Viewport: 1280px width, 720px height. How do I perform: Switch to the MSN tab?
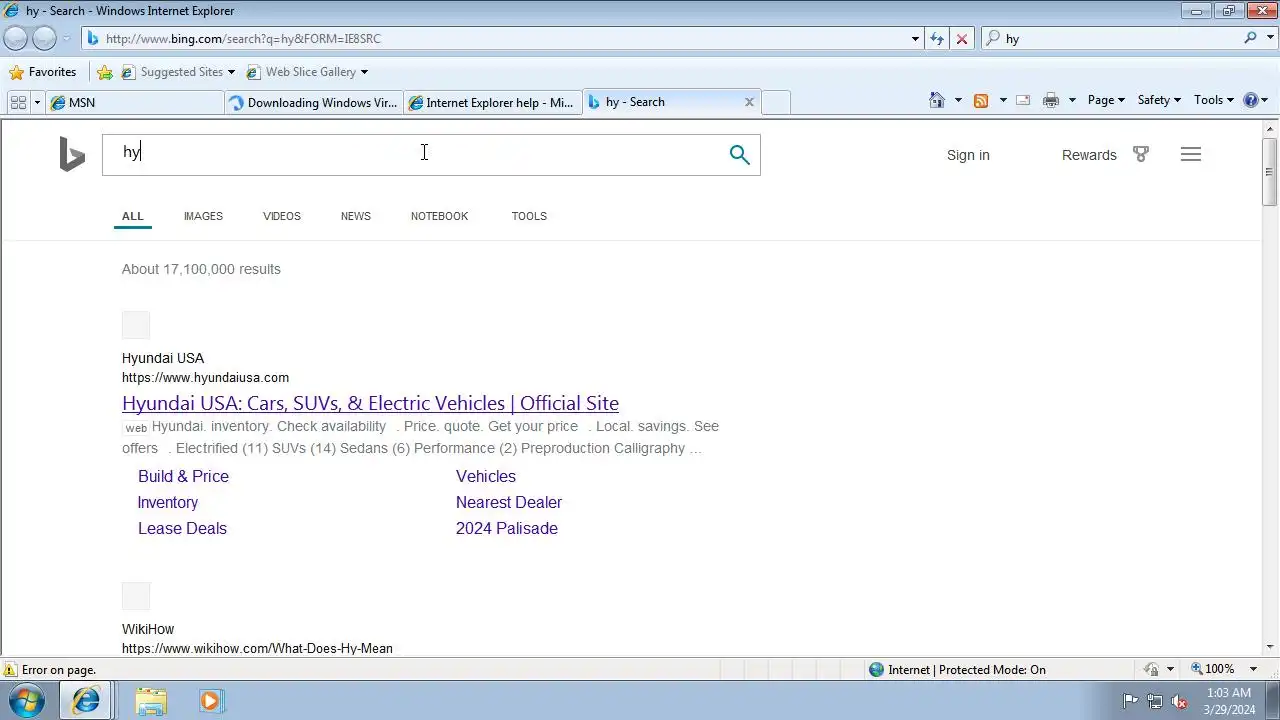(135, 102)
